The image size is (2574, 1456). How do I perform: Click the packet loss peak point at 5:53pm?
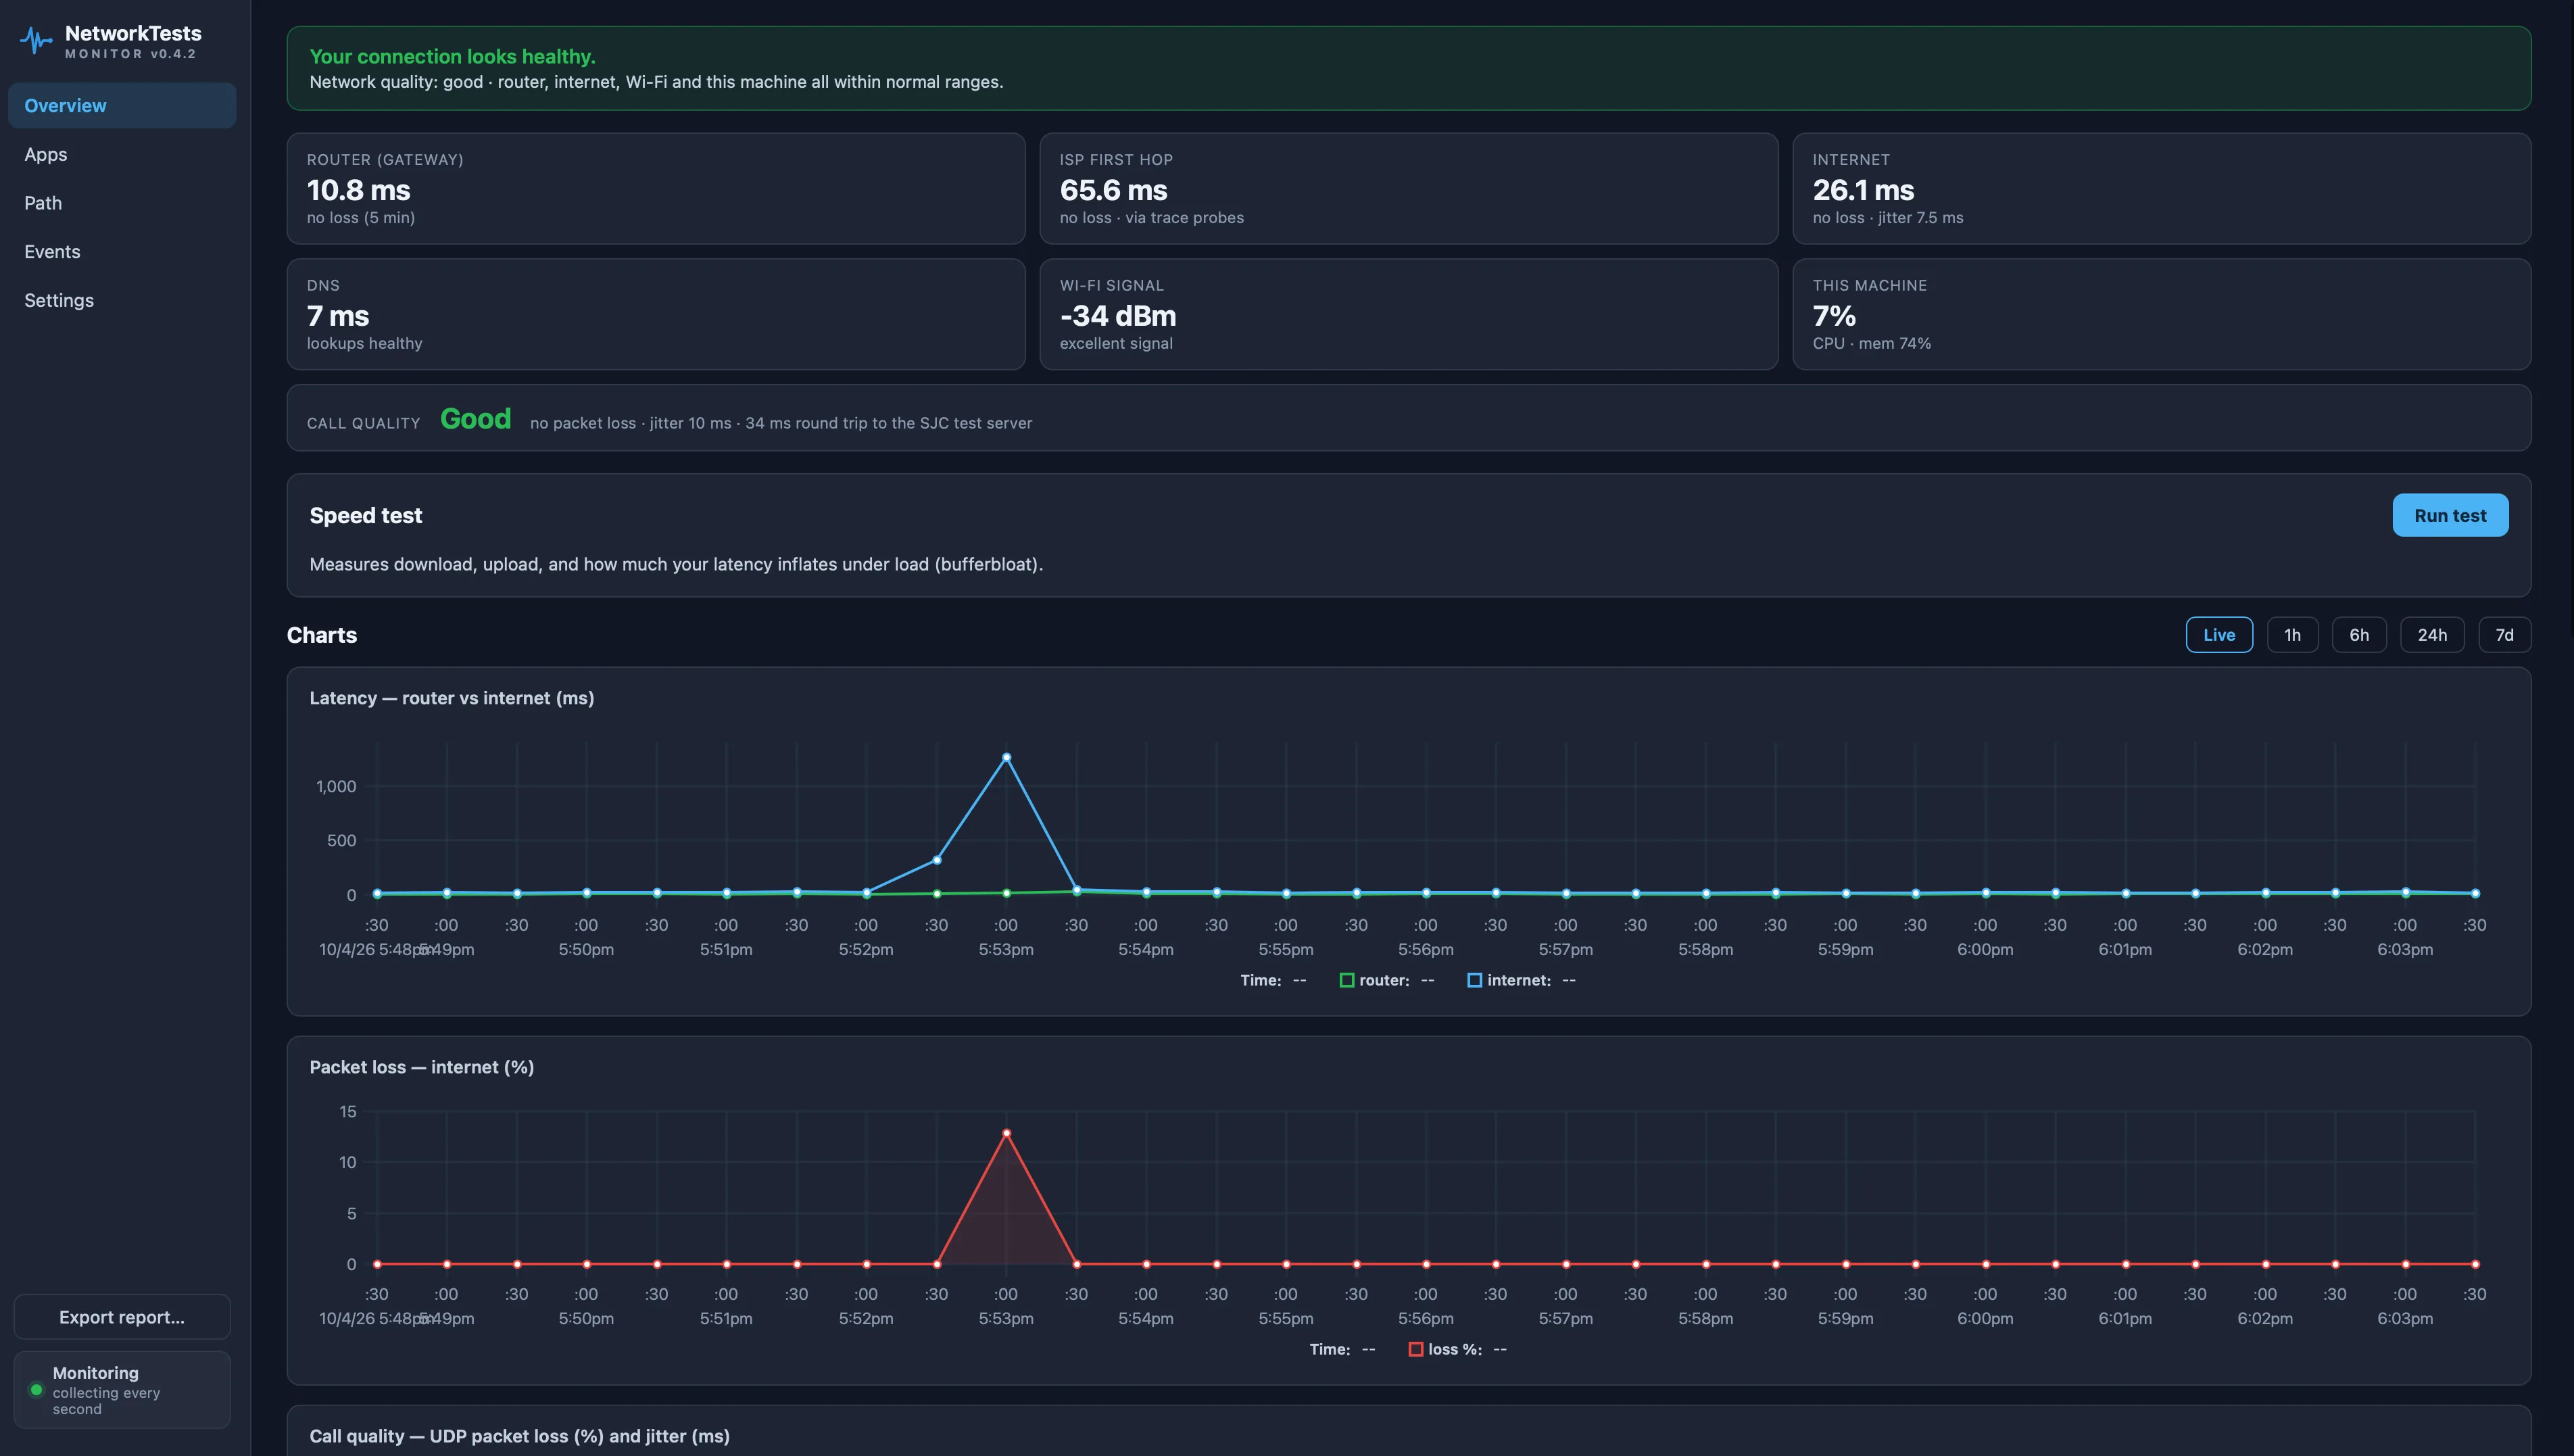pyautogui.click(x=1006, y=1133)
